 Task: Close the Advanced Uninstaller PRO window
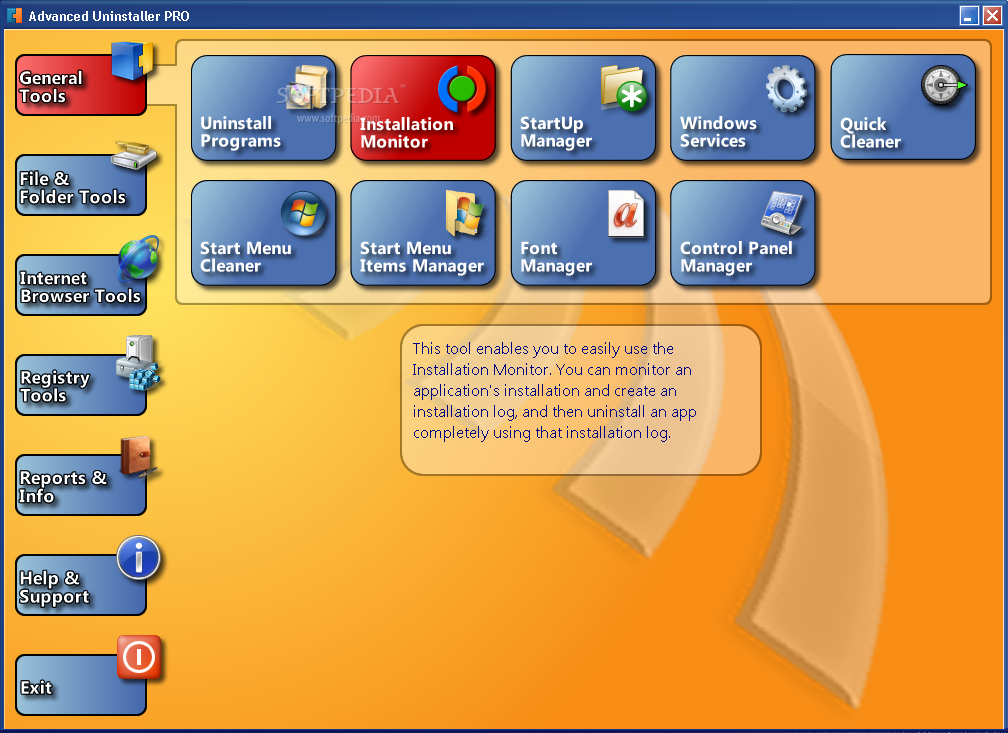[x=992, y=15]
